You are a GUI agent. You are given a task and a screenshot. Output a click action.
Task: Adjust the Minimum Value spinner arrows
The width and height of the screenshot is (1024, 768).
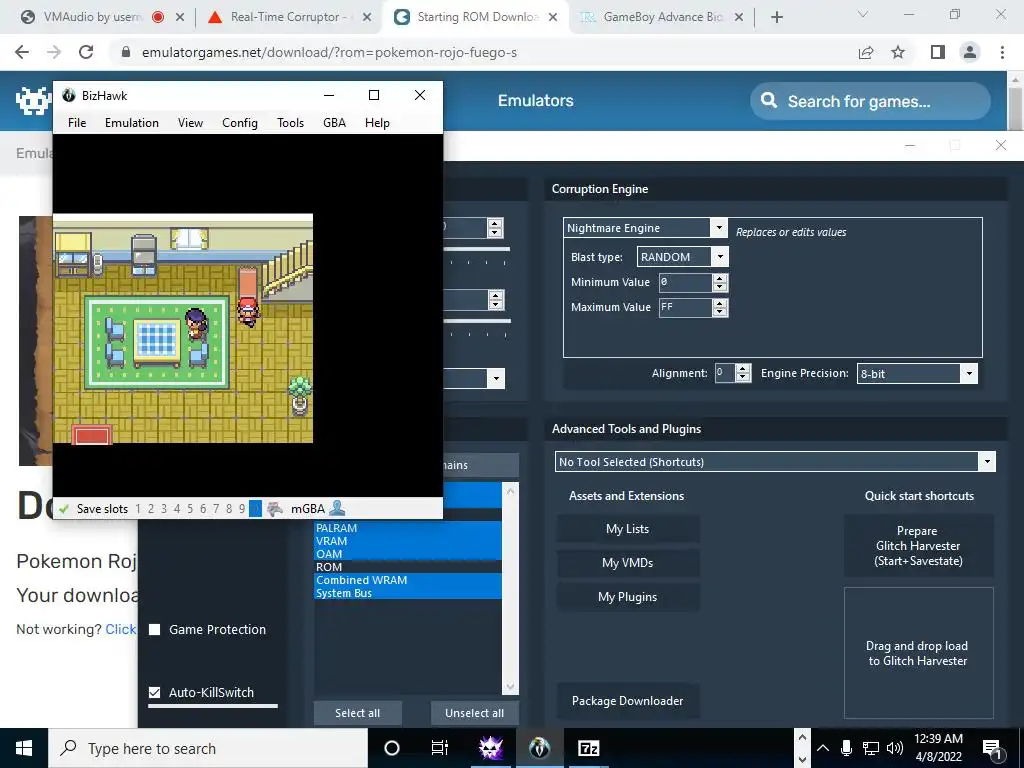[720, 282]
